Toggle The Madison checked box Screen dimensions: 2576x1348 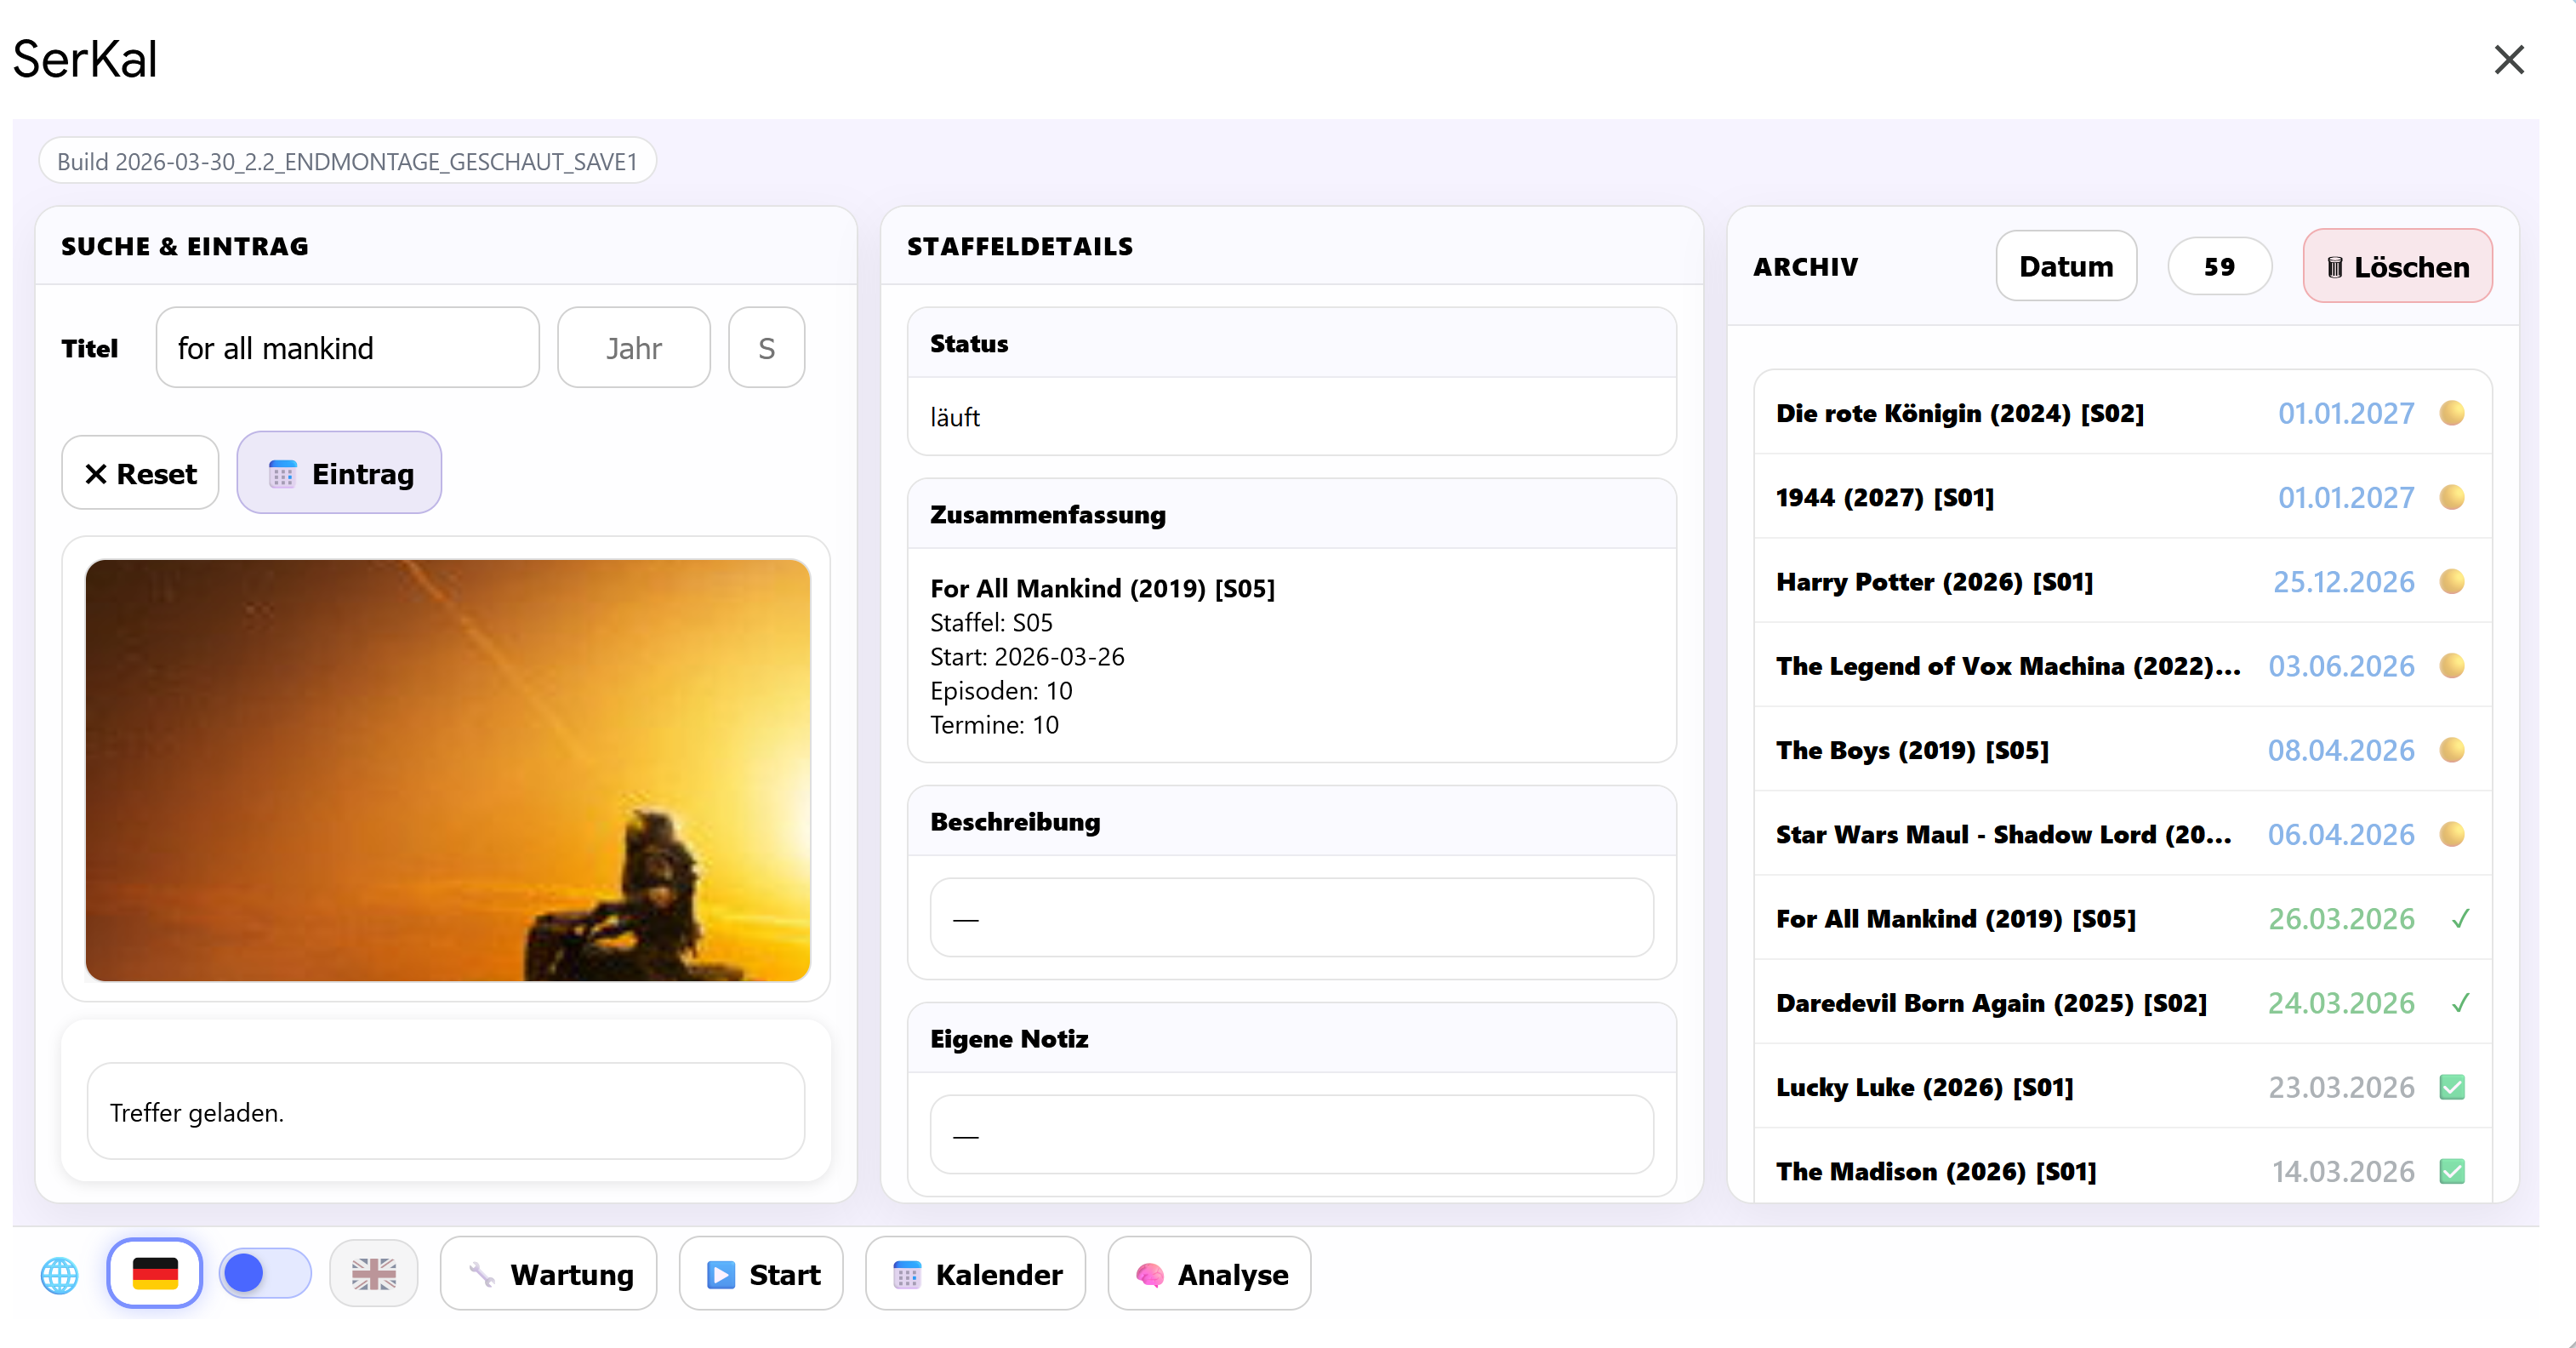(2451, 1170)
